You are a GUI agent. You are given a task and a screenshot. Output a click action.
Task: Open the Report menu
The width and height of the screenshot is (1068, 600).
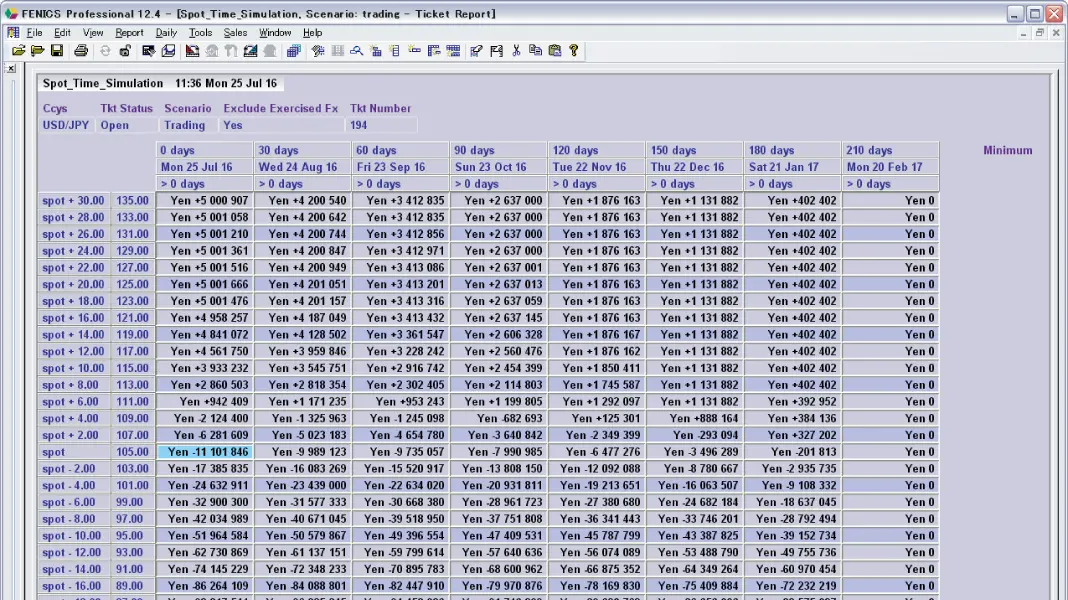(x=129, y=33)
